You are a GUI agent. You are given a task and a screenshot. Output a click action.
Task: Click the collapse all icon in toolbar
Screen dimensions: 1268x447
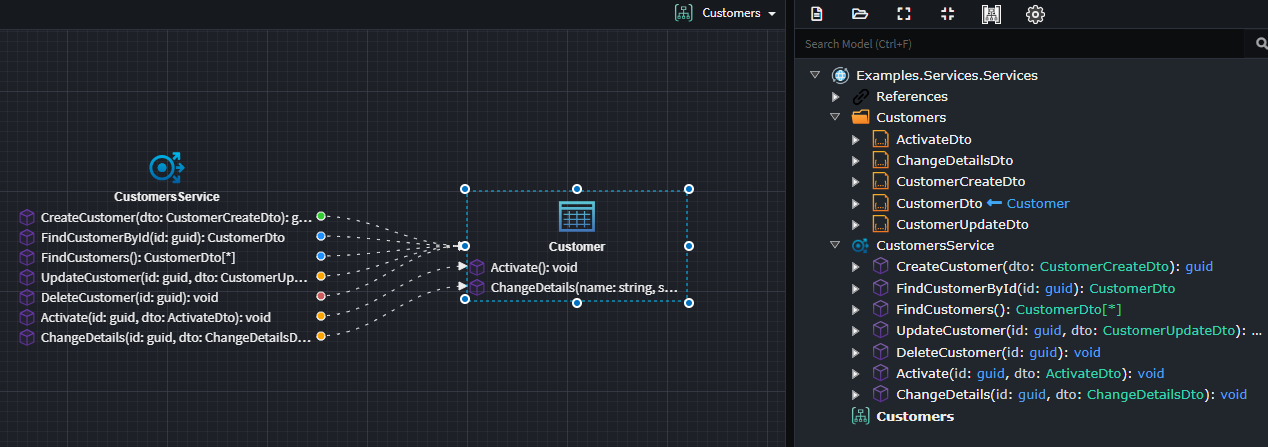[x=948, y=14]
